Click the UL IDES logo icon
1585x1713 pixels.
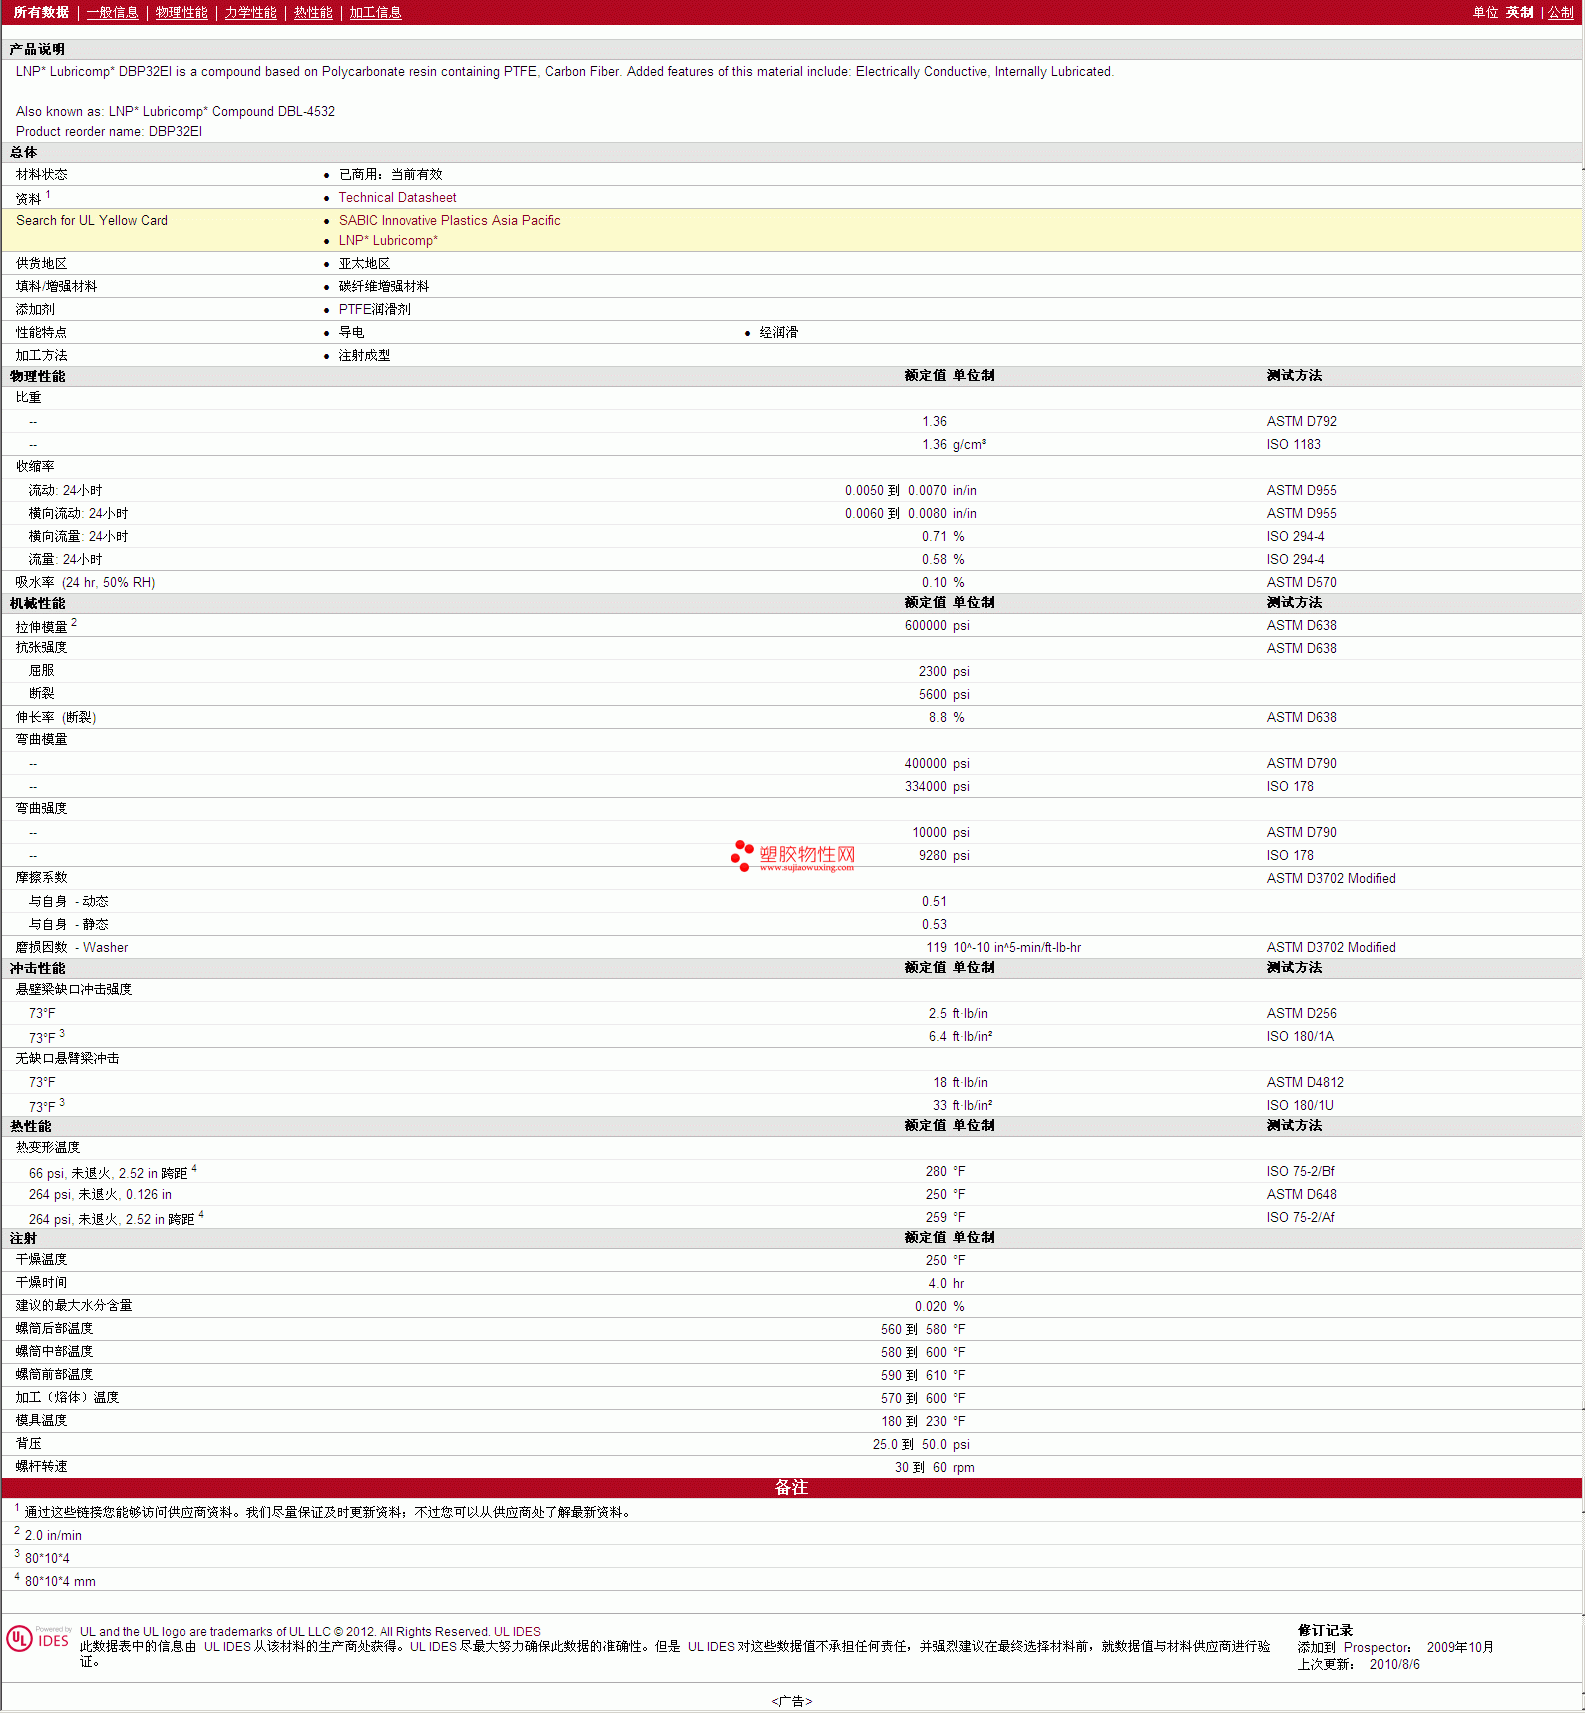38,1638
